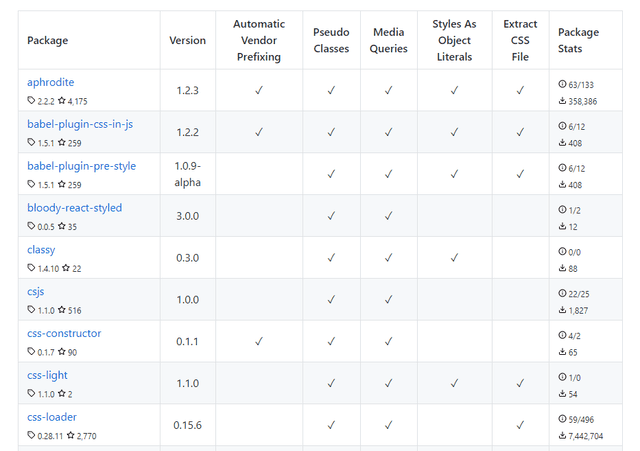Image resolution: width=640 pixels, height=451 pixels.
Task: Select version 1.2.3 in aphrodite row
Action: tap(188, 90)
